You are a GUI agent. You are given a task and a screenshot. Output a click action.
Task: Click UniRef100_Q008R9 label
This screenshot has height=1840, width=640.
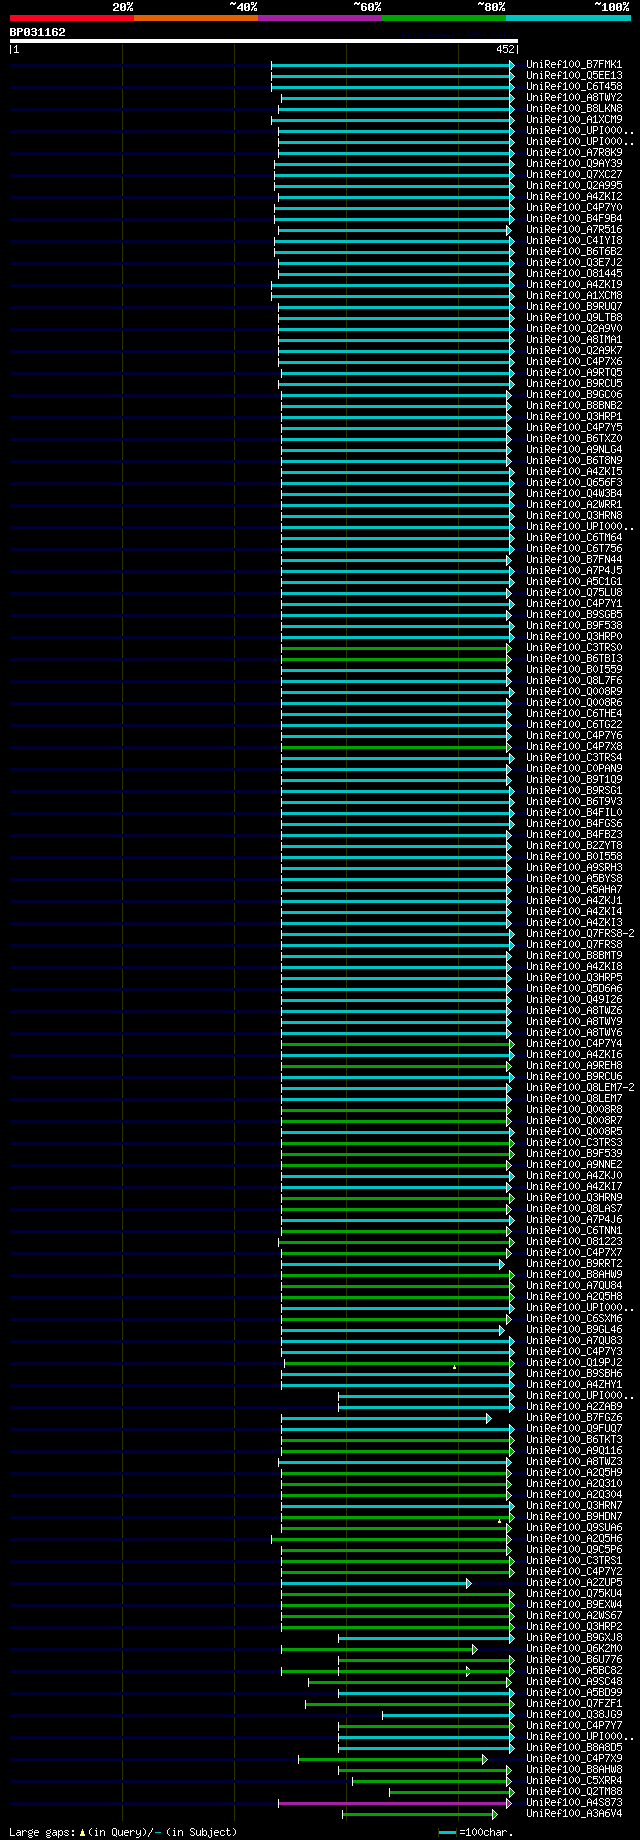point(574,691)
